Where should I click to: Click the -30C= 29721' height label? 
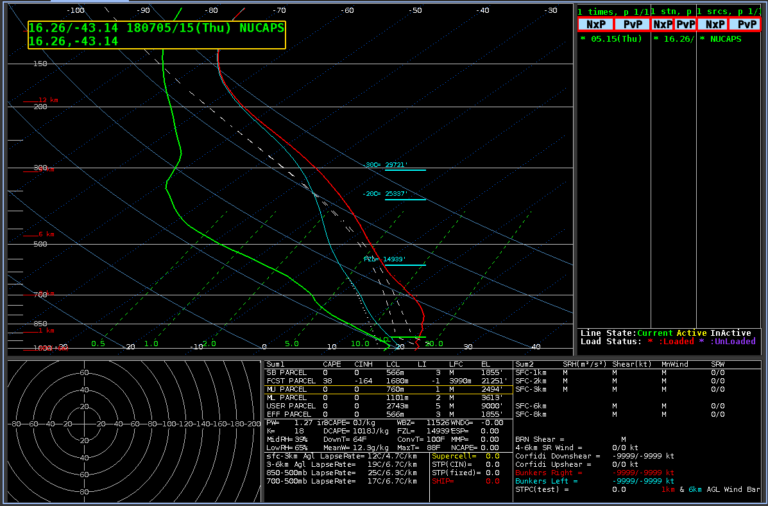(385, 165)
